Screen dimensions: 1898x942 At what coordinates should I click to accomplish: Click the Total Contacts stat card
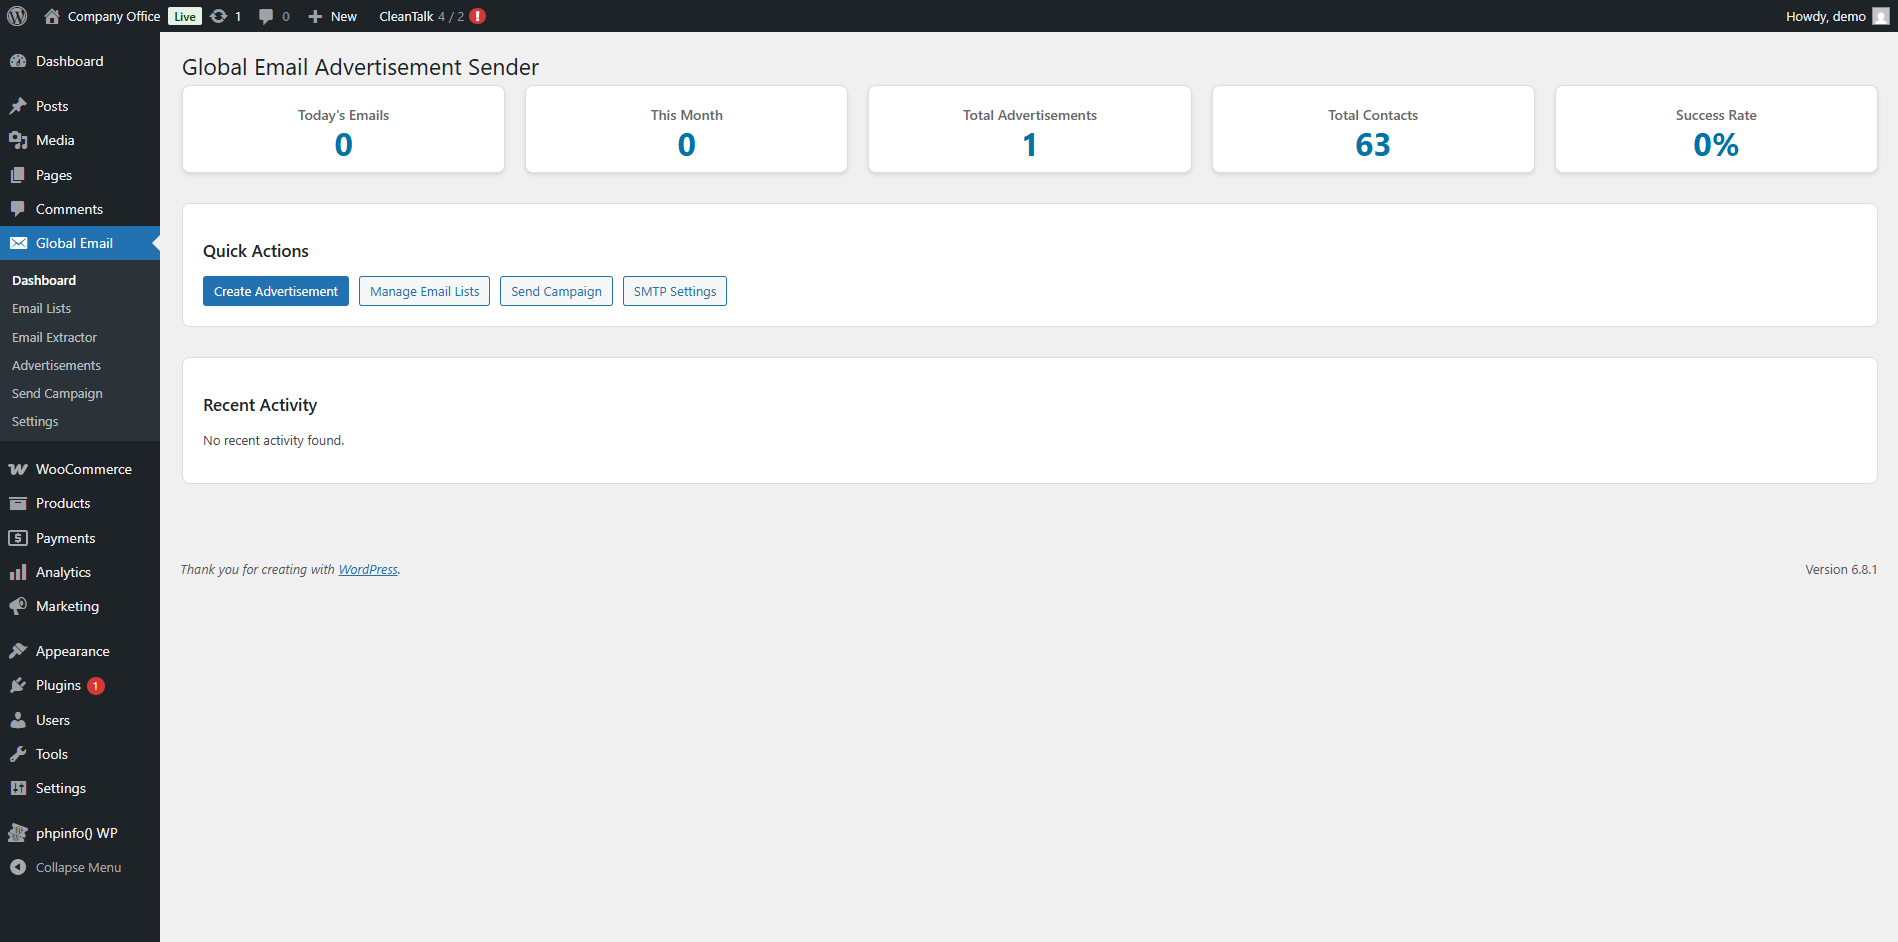1372,130
